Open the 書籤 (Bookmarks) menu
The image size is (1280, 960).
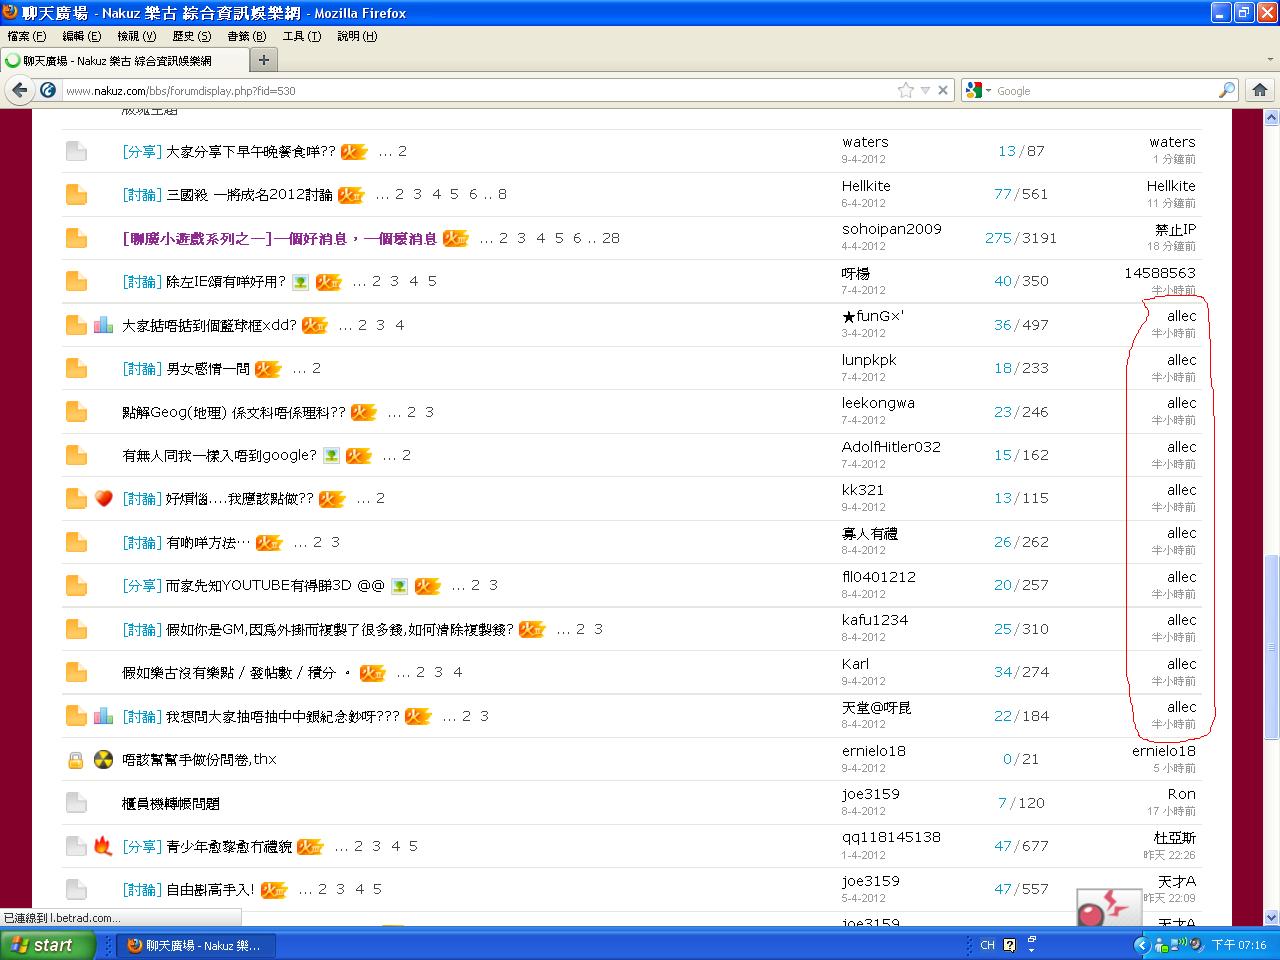click(x=246, y=36)
